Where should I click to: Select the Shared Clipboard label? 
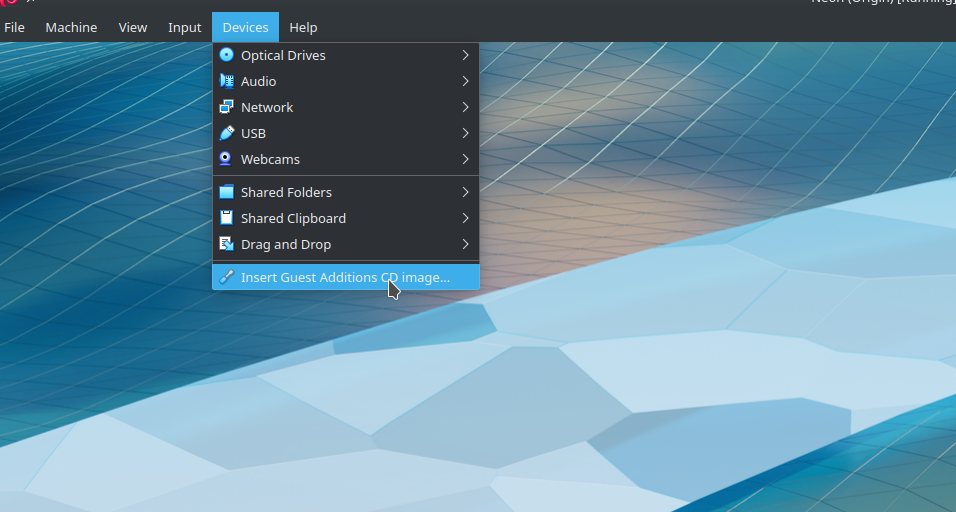(x=293, y=218)
